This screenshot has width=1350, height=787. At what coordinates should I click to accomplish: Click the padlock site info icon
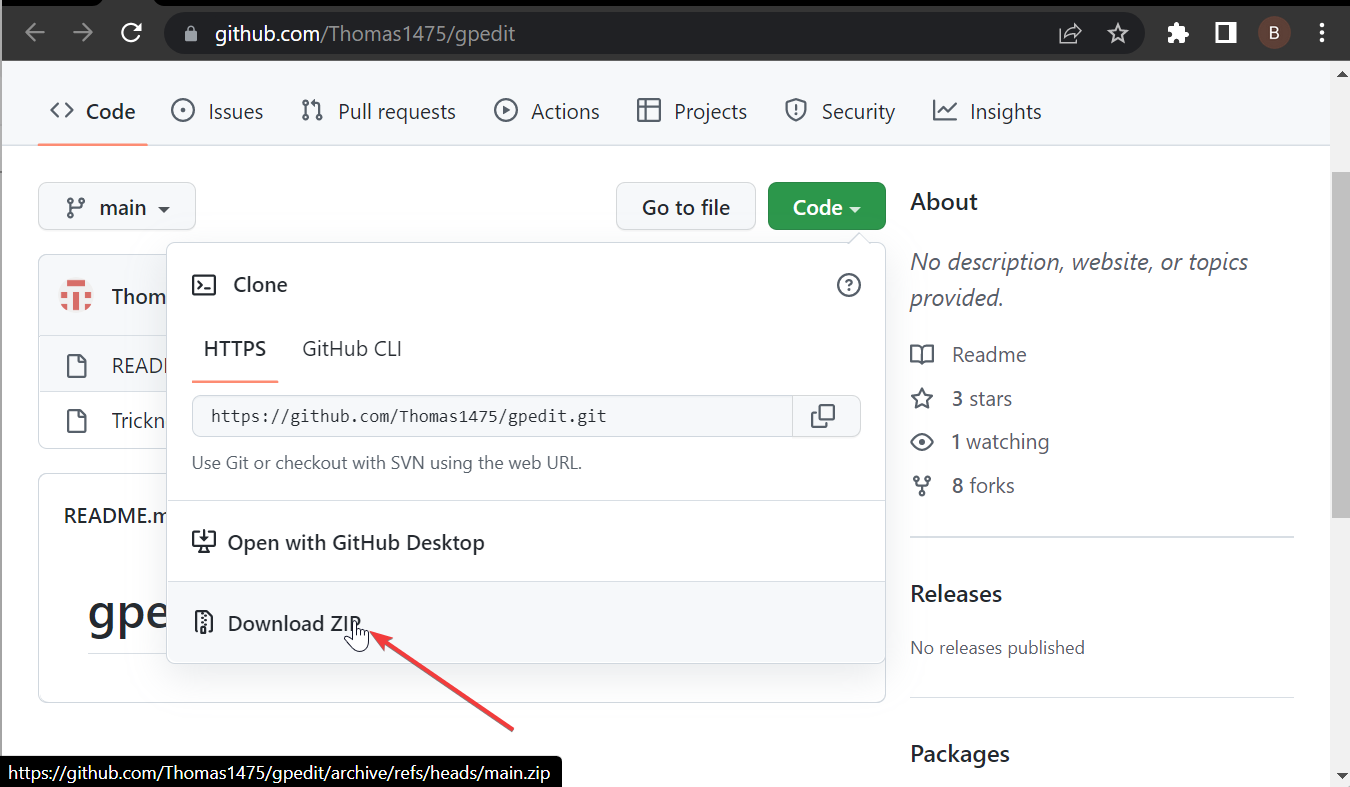(x=193, y=34)
